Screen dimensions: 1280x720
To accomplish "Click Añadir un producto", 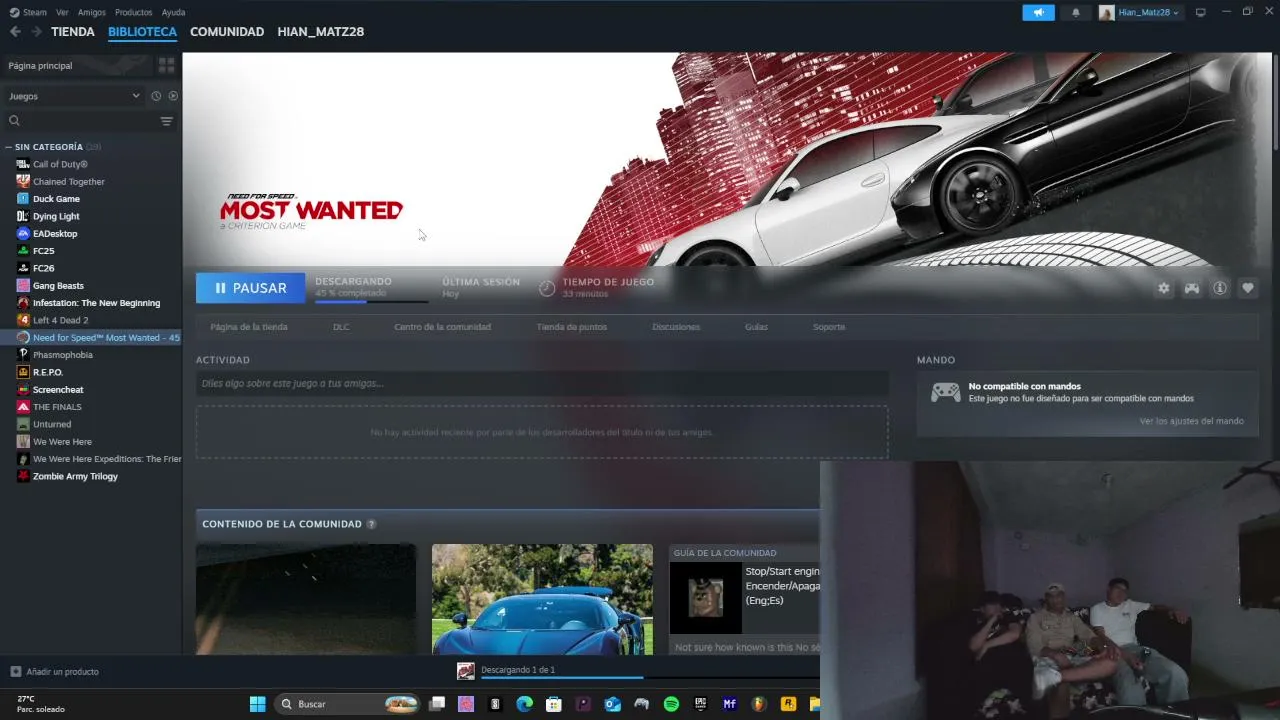I will [62, 672].
